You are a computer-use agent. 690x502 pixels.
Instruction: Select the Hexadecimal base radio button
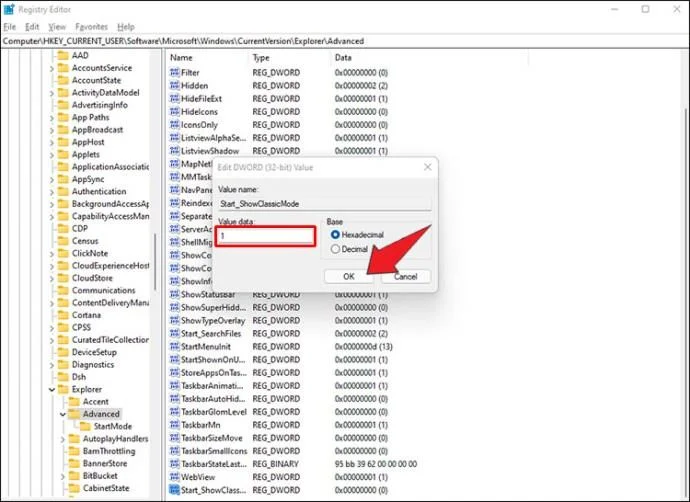coord(335,235)
